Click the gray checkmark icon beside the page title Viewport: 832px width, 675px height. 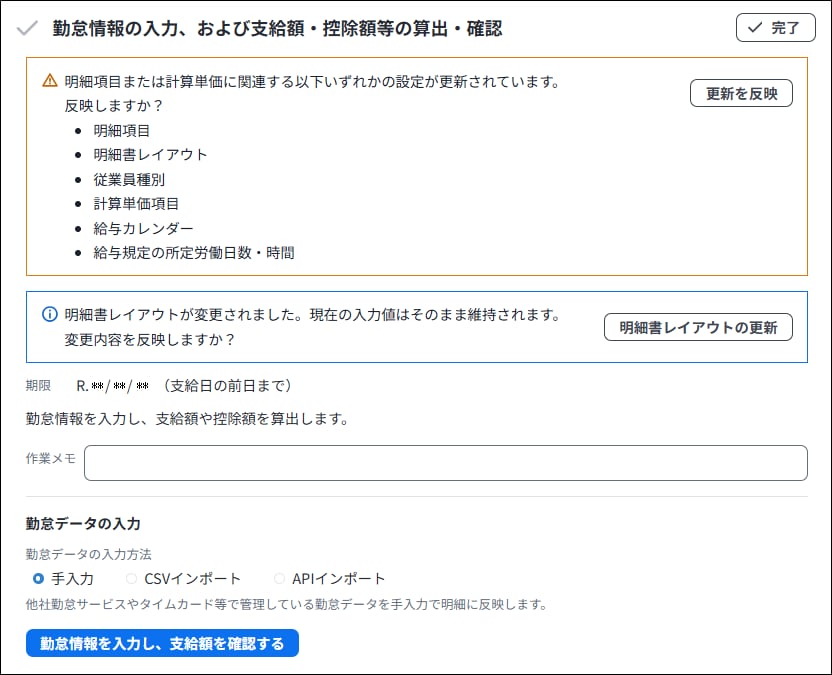28,28
